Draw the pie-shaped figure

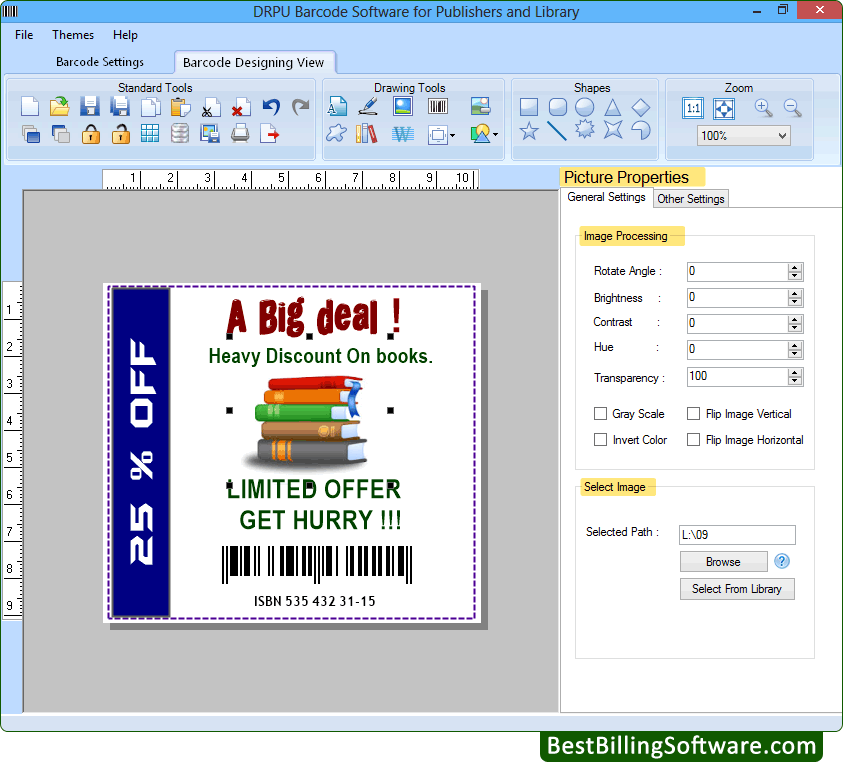(x=640, y=130)
